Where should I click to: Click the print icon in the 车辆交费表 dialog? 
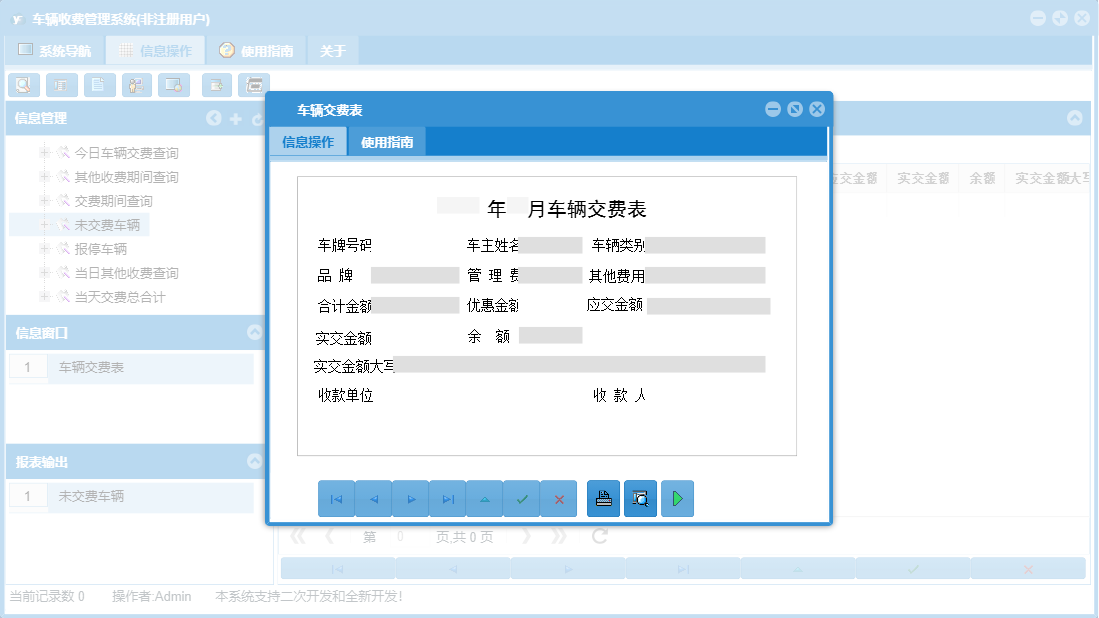click(604, 498)
